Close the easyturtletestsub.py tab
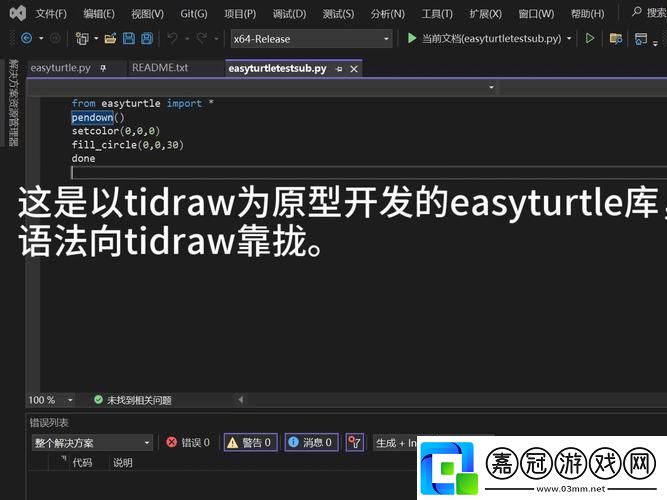This screenshot has height=500, width=667. 354,69
